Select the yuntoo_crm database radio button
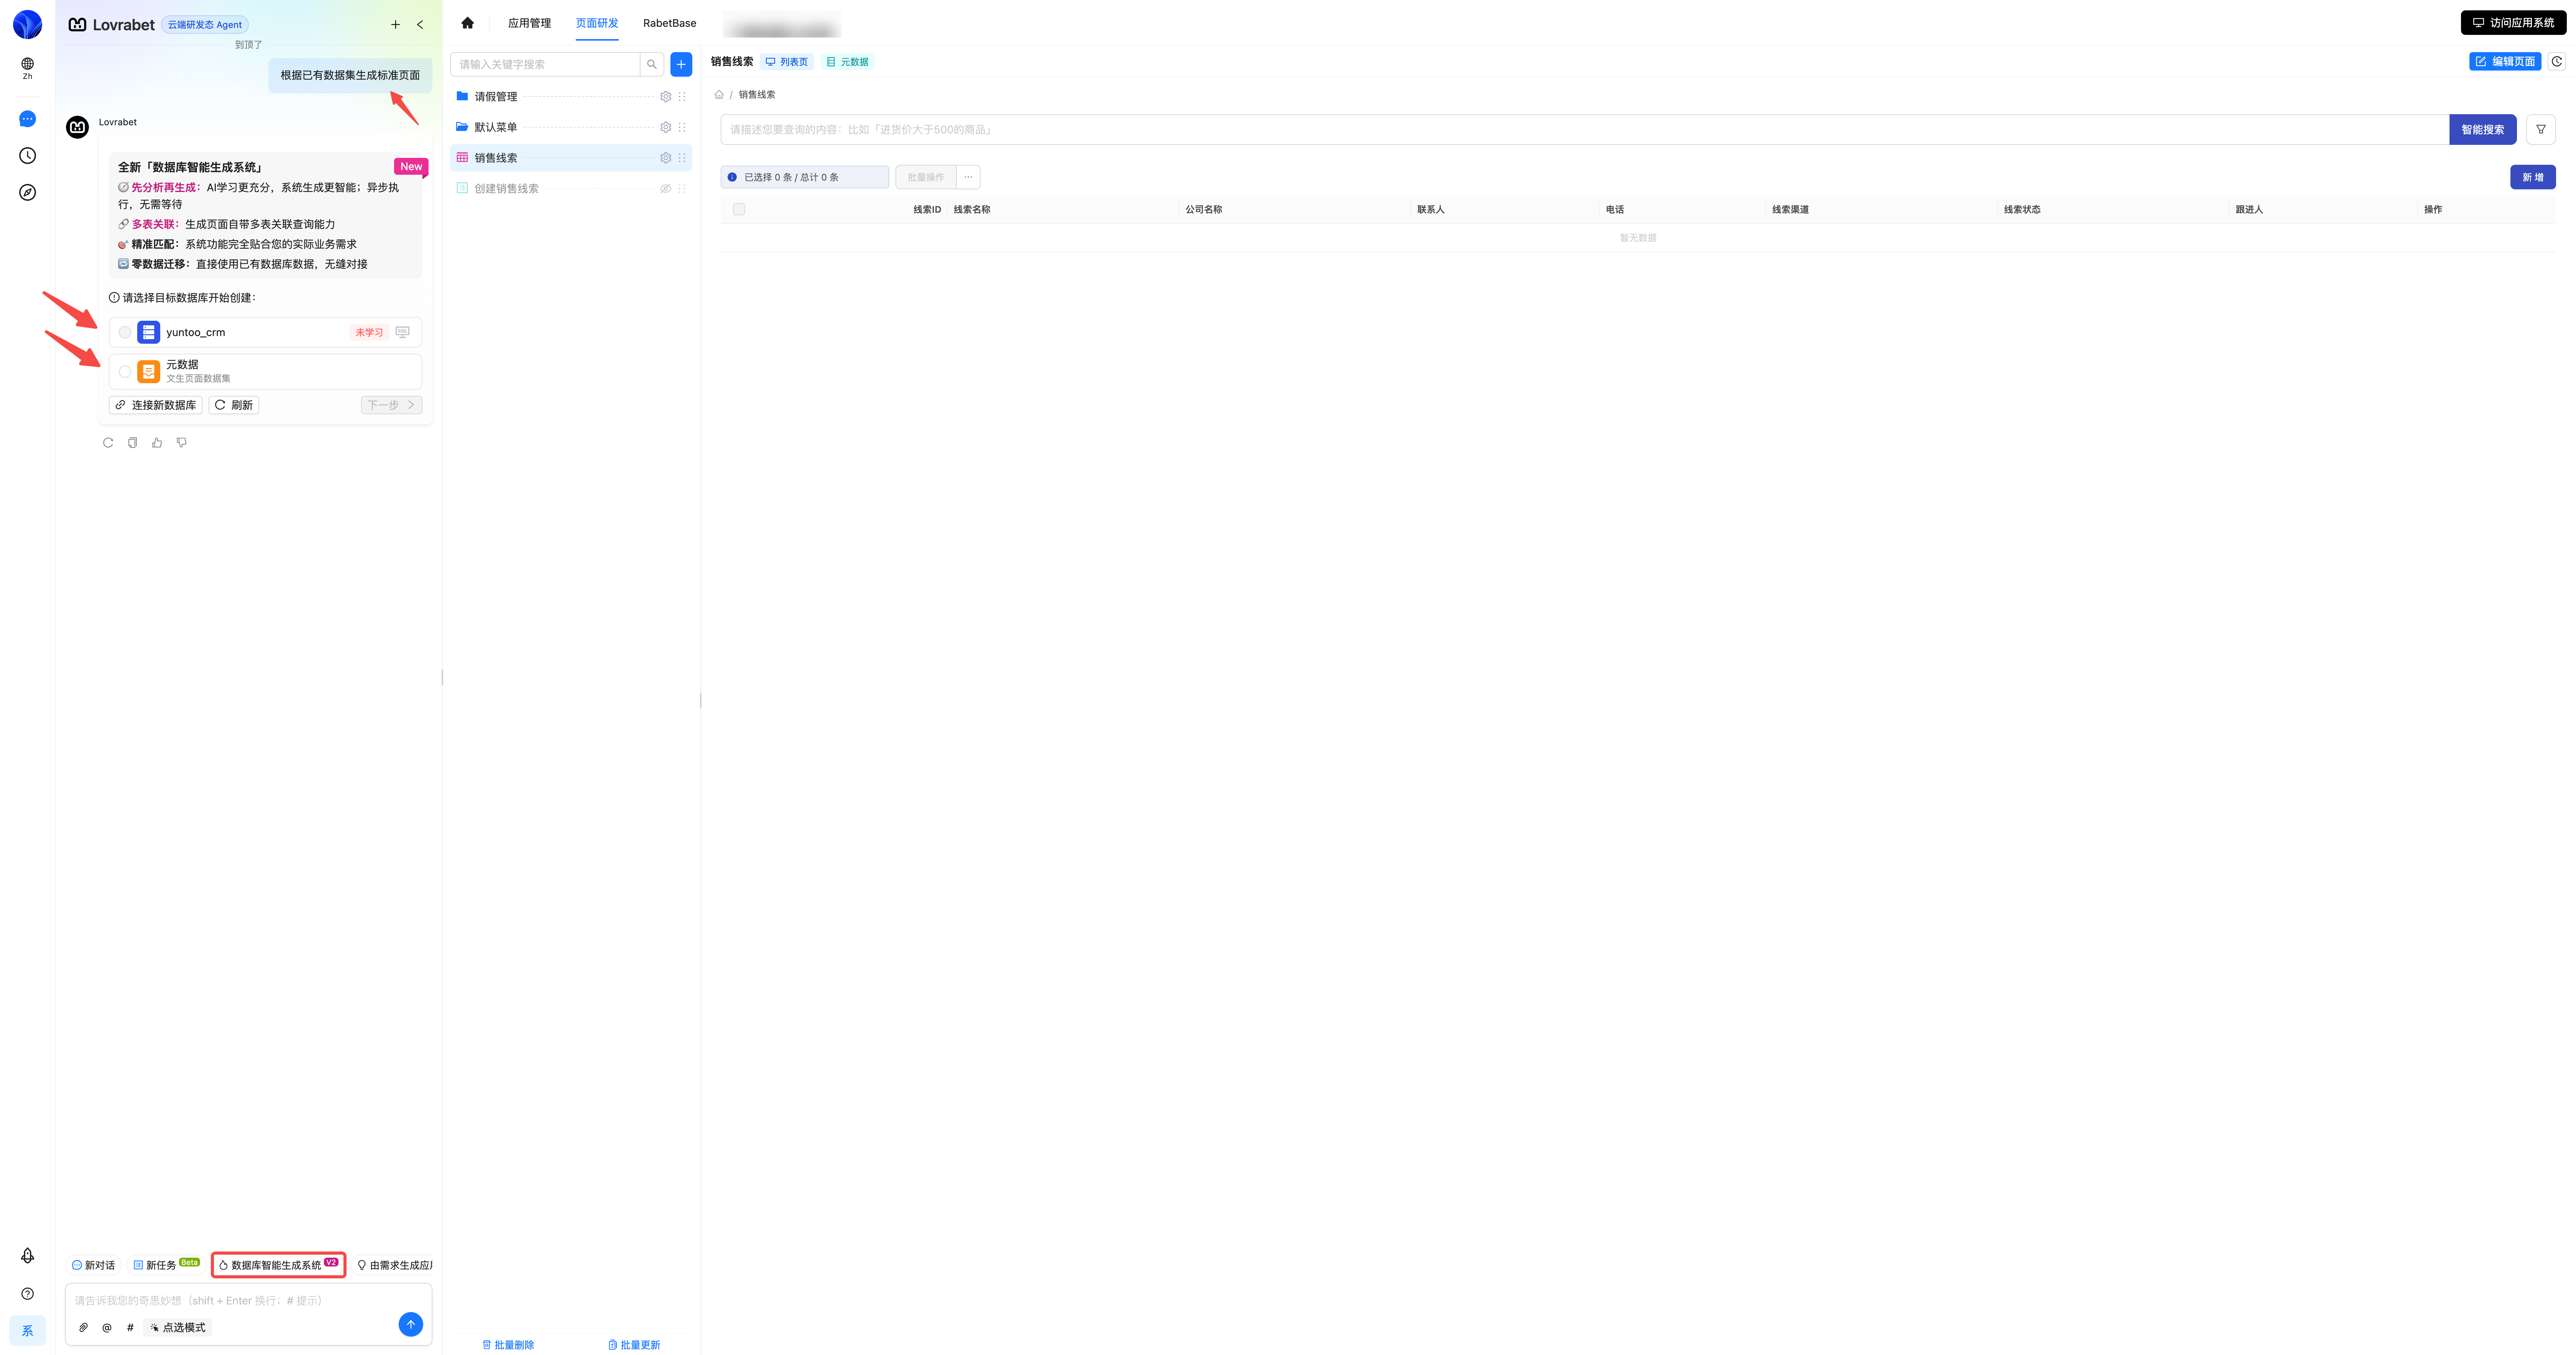 125,332
